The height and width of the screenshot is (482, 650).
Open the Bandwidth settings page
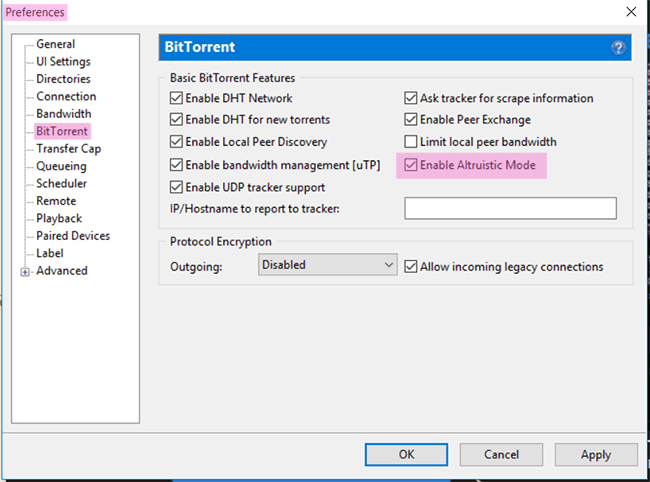point(63,114)
